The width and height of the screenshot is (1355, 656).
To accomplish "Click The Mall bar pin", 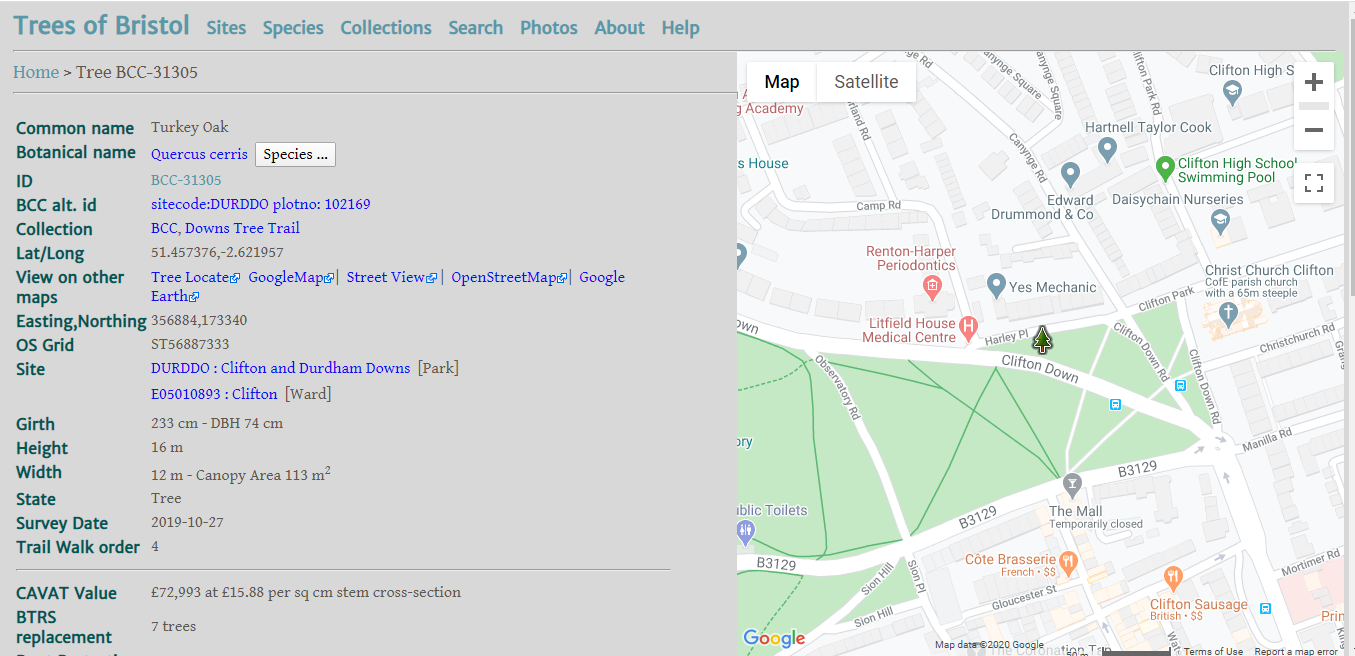I will [x=1072, y=485].
